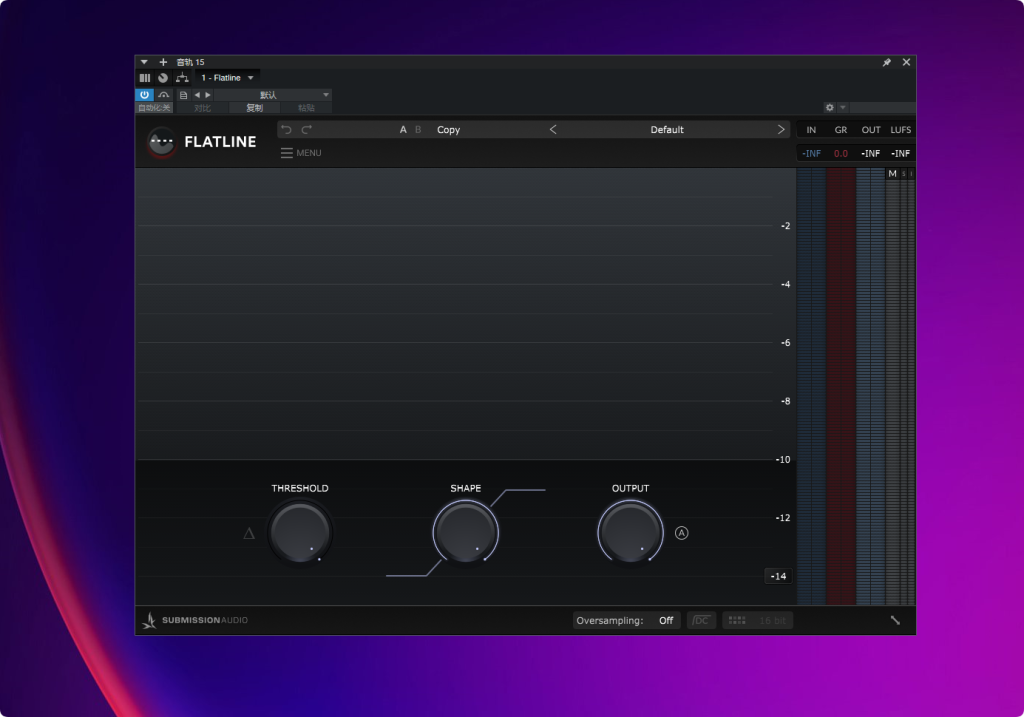The height and width of the screenshot is (717, 1024).
Task: Open the hamburger MENU in Flatline
Action: [300, 153]
